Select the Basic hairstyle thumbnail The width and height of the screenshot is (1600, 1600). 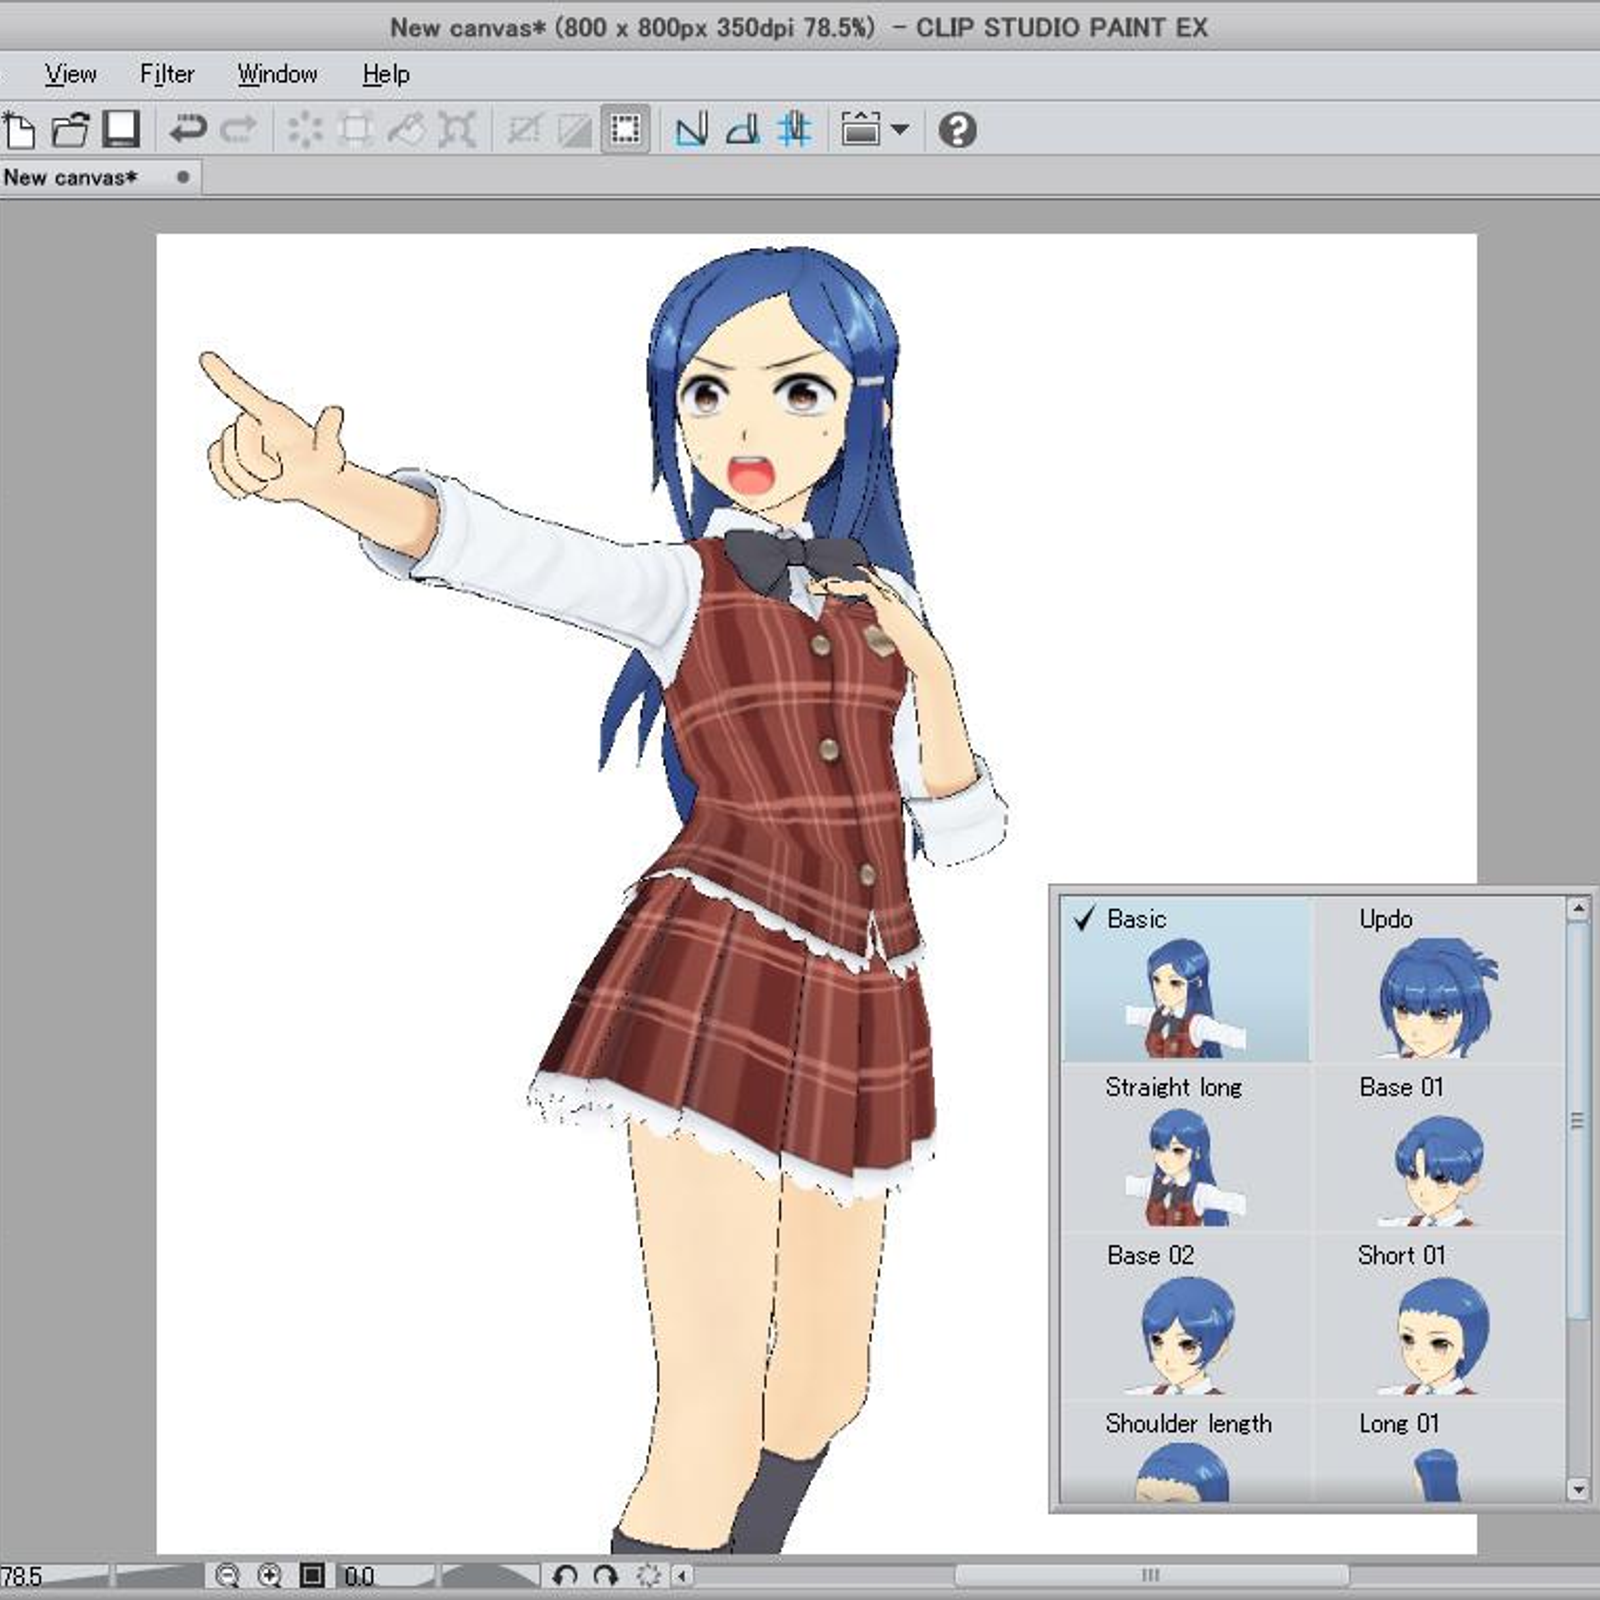tap(1186, 980)
